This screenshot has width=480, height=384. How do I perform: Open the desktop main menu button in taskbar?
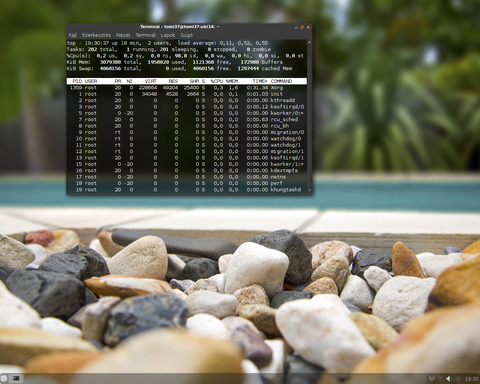4,378
